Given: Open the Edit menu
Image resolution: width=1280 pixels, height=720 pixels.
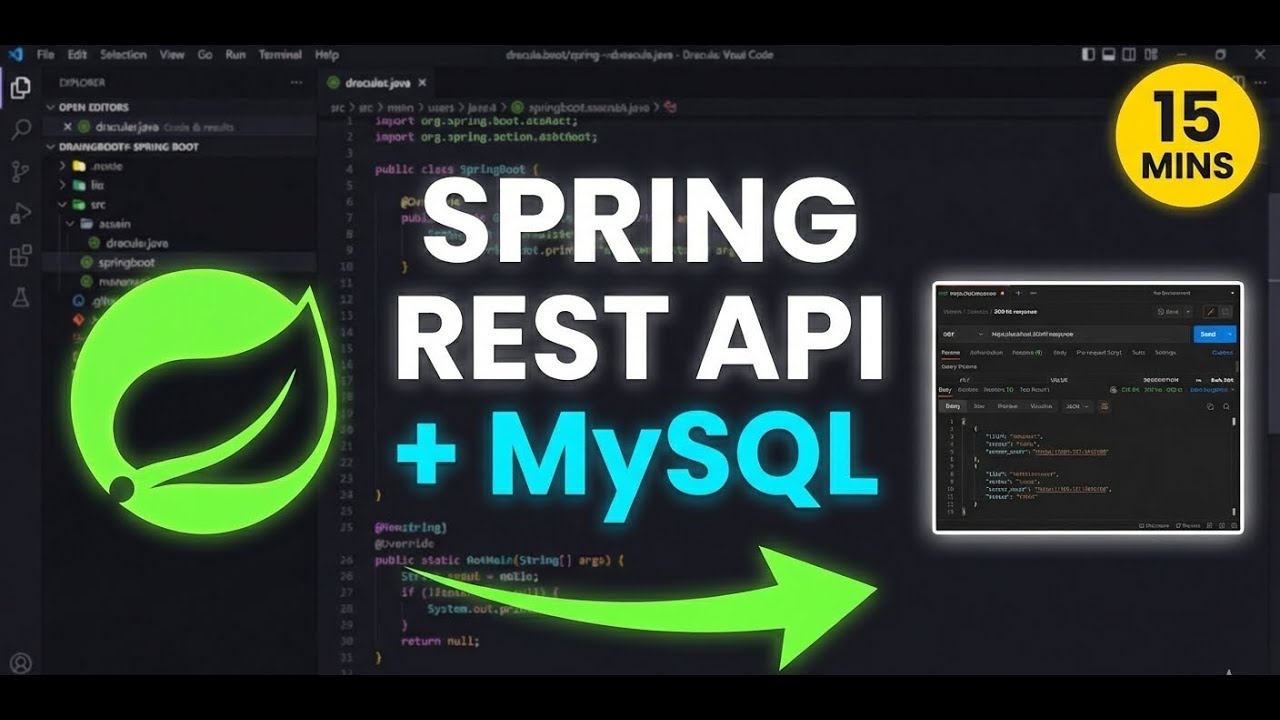Looking at the screenshot, I should (77, 54).
